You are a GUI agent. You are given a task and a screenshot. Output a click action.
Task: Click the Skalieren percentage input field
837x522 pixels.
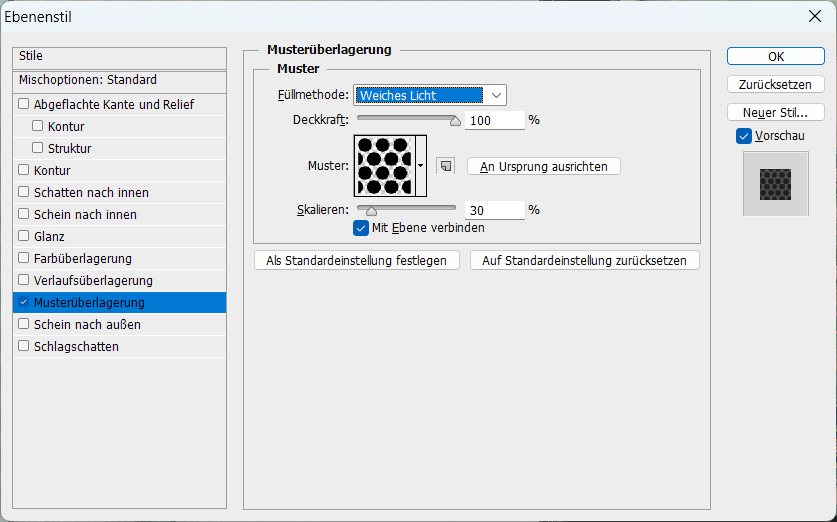[x=494, y=210]
